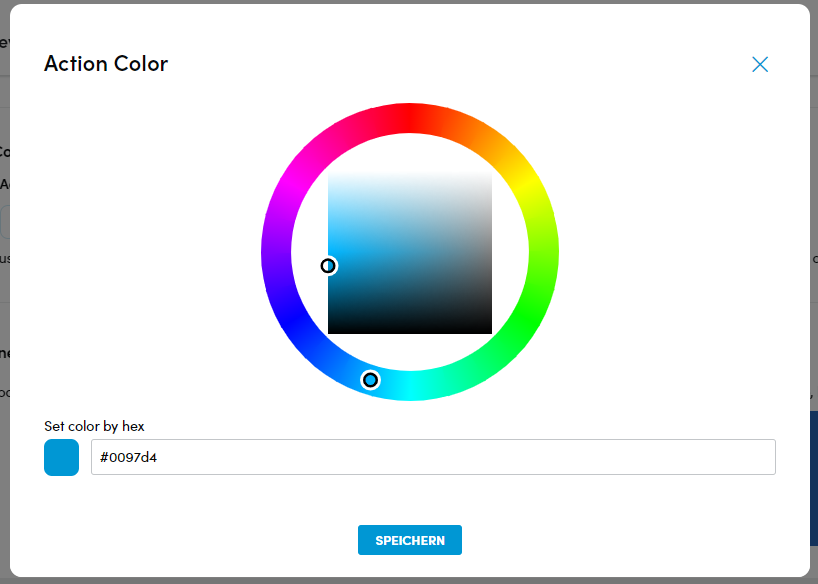The height and width of the screenshot is (584, 818).
Task: Click the Action Color dialog title
Action: (106, 64)
